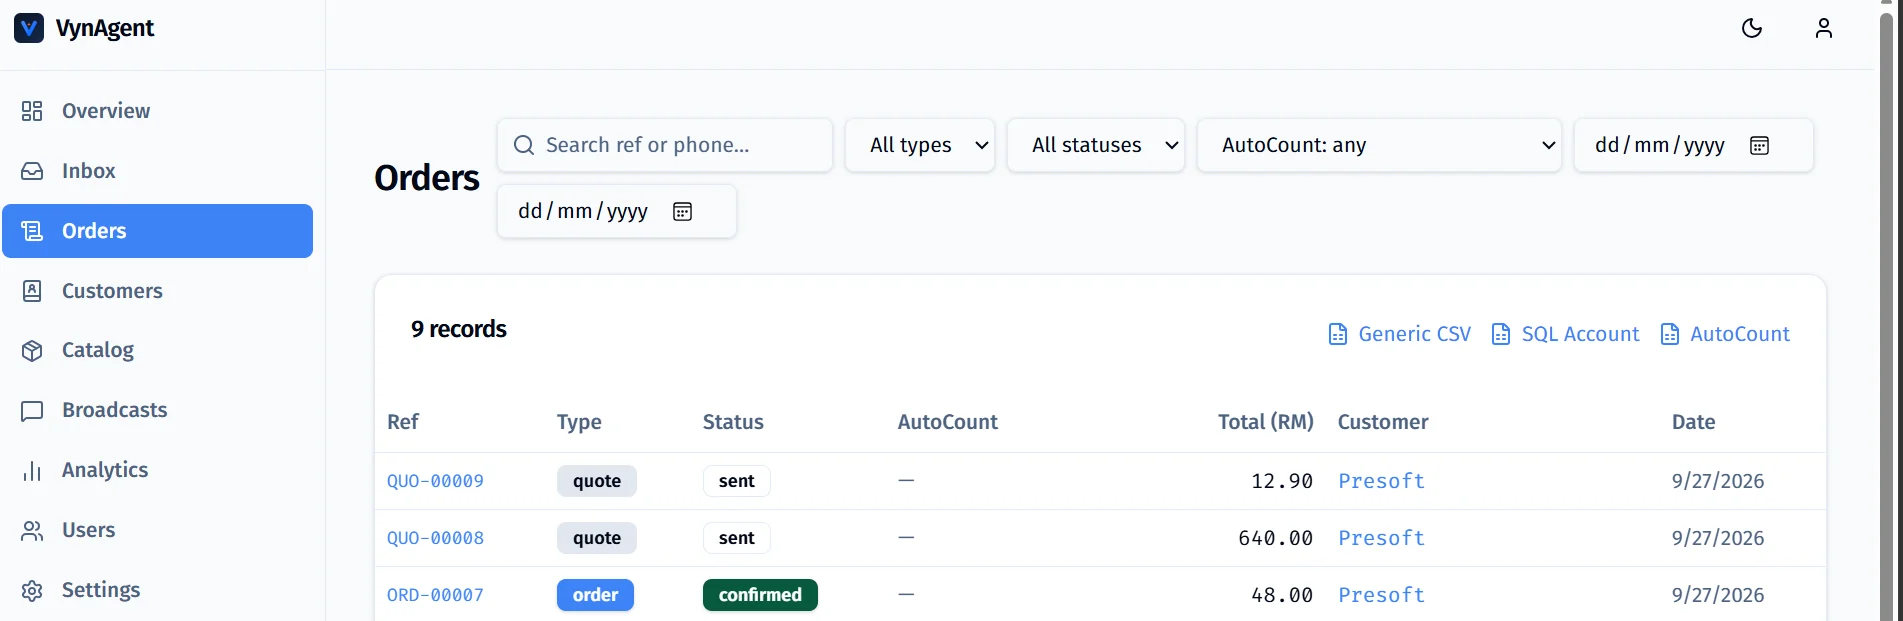Click the start date field next to AutoCount

pos(1694,145)
